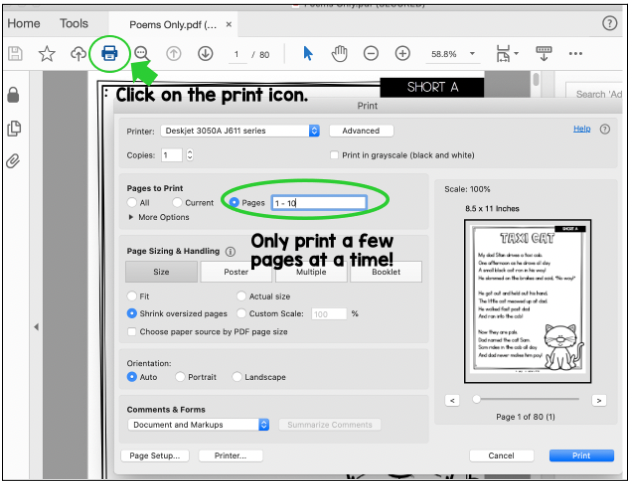Tick Choose paper source by PDF page size

point(131,332)
